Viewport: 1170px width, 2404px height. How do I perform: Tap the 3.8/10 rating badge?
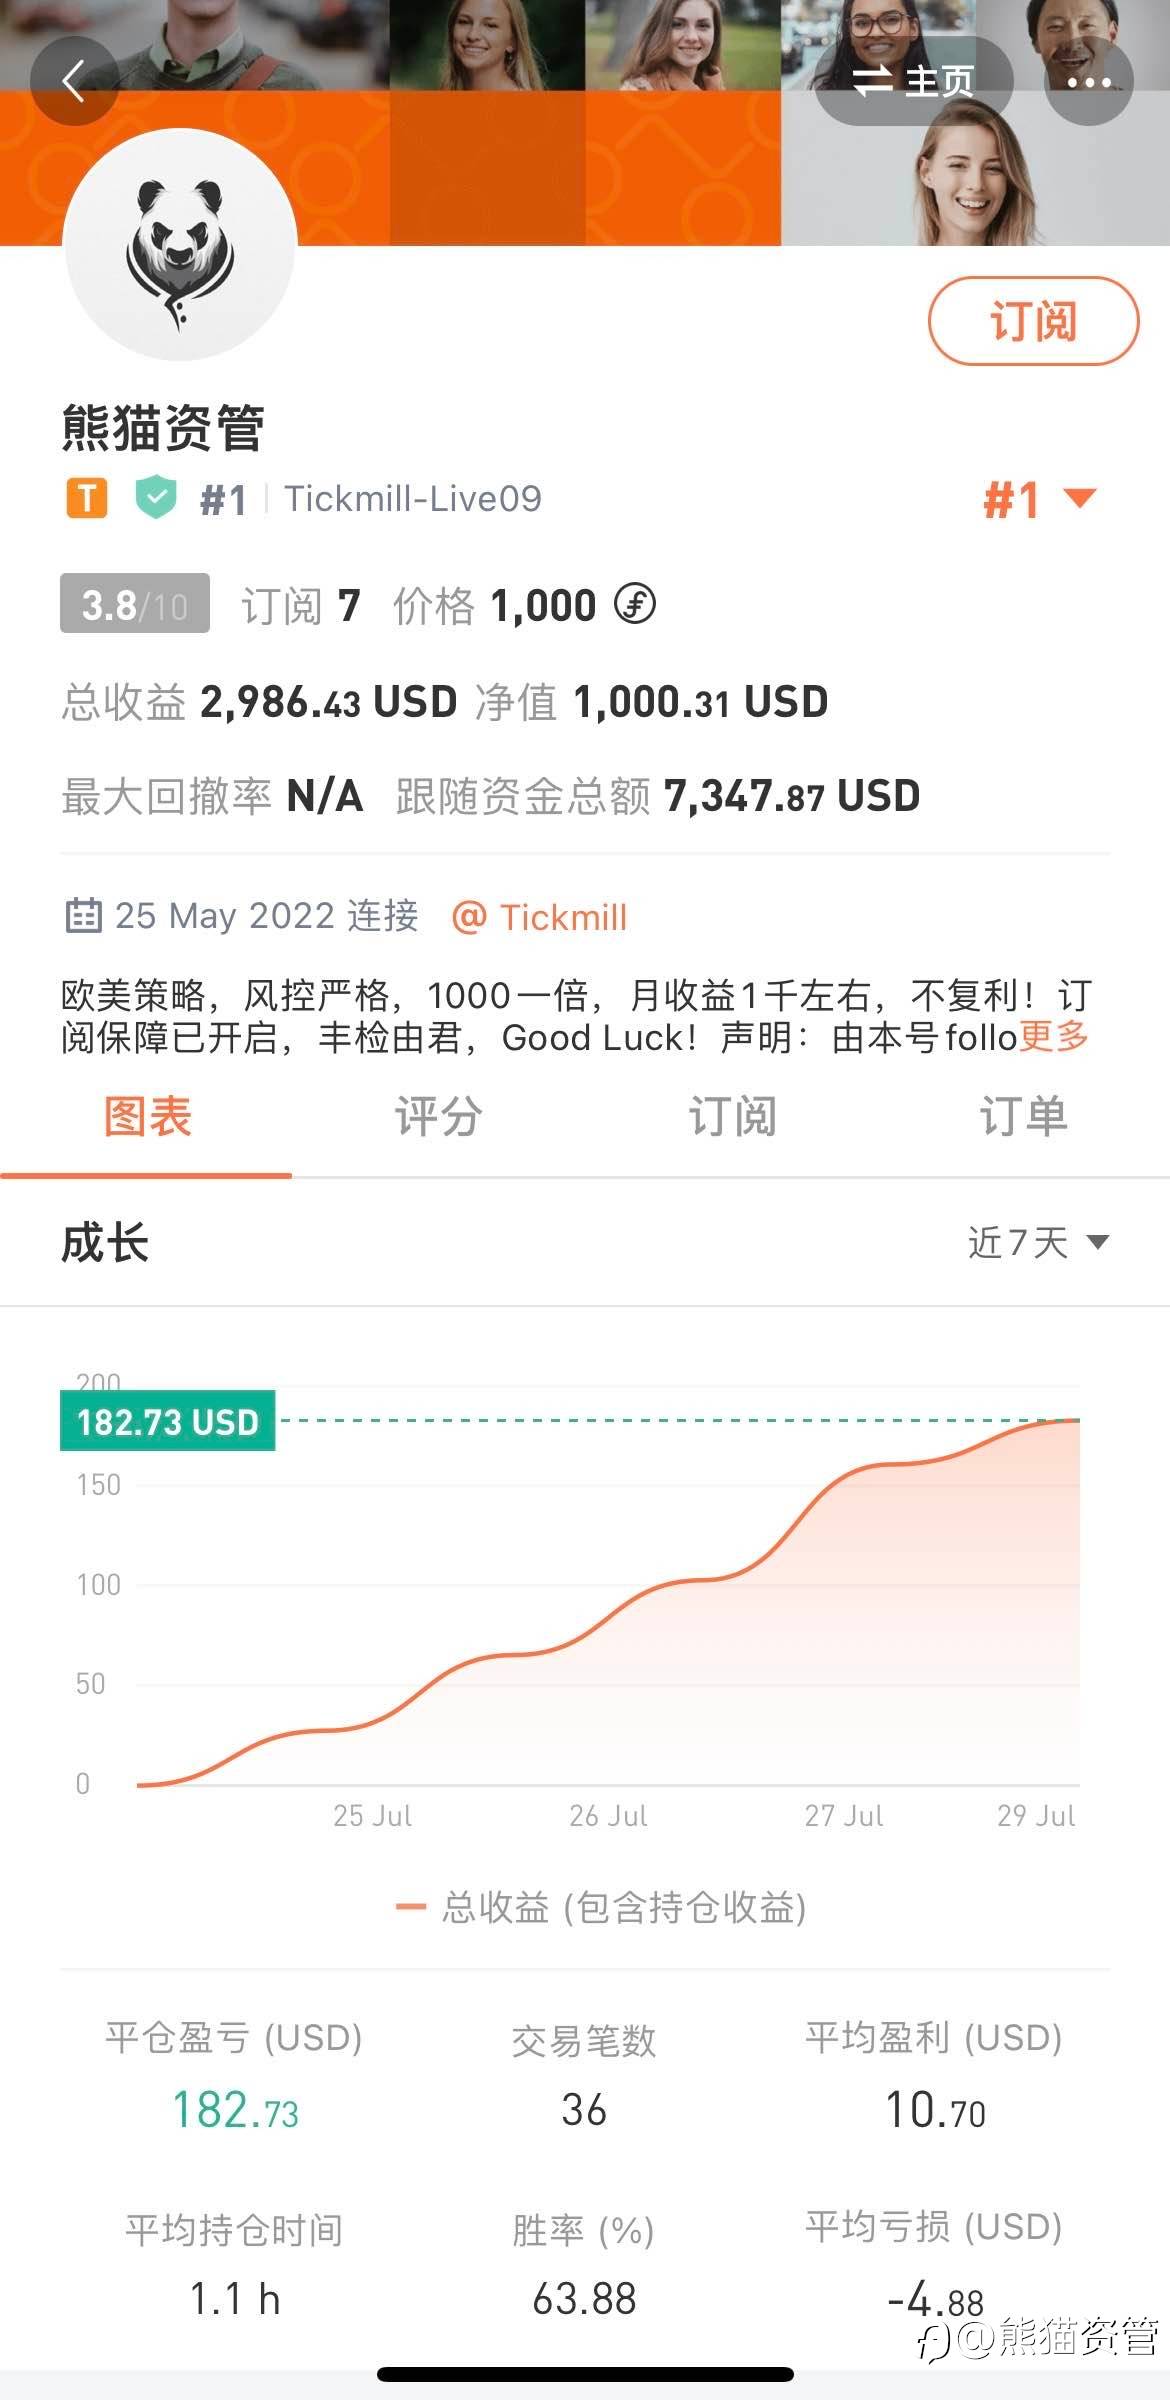[135, 604]
